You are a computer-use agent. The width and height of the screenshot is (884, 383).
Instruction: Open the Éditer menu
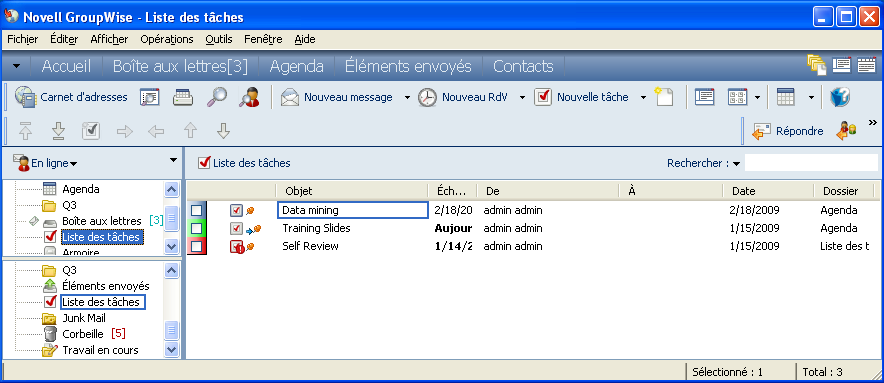pos(64,39)
